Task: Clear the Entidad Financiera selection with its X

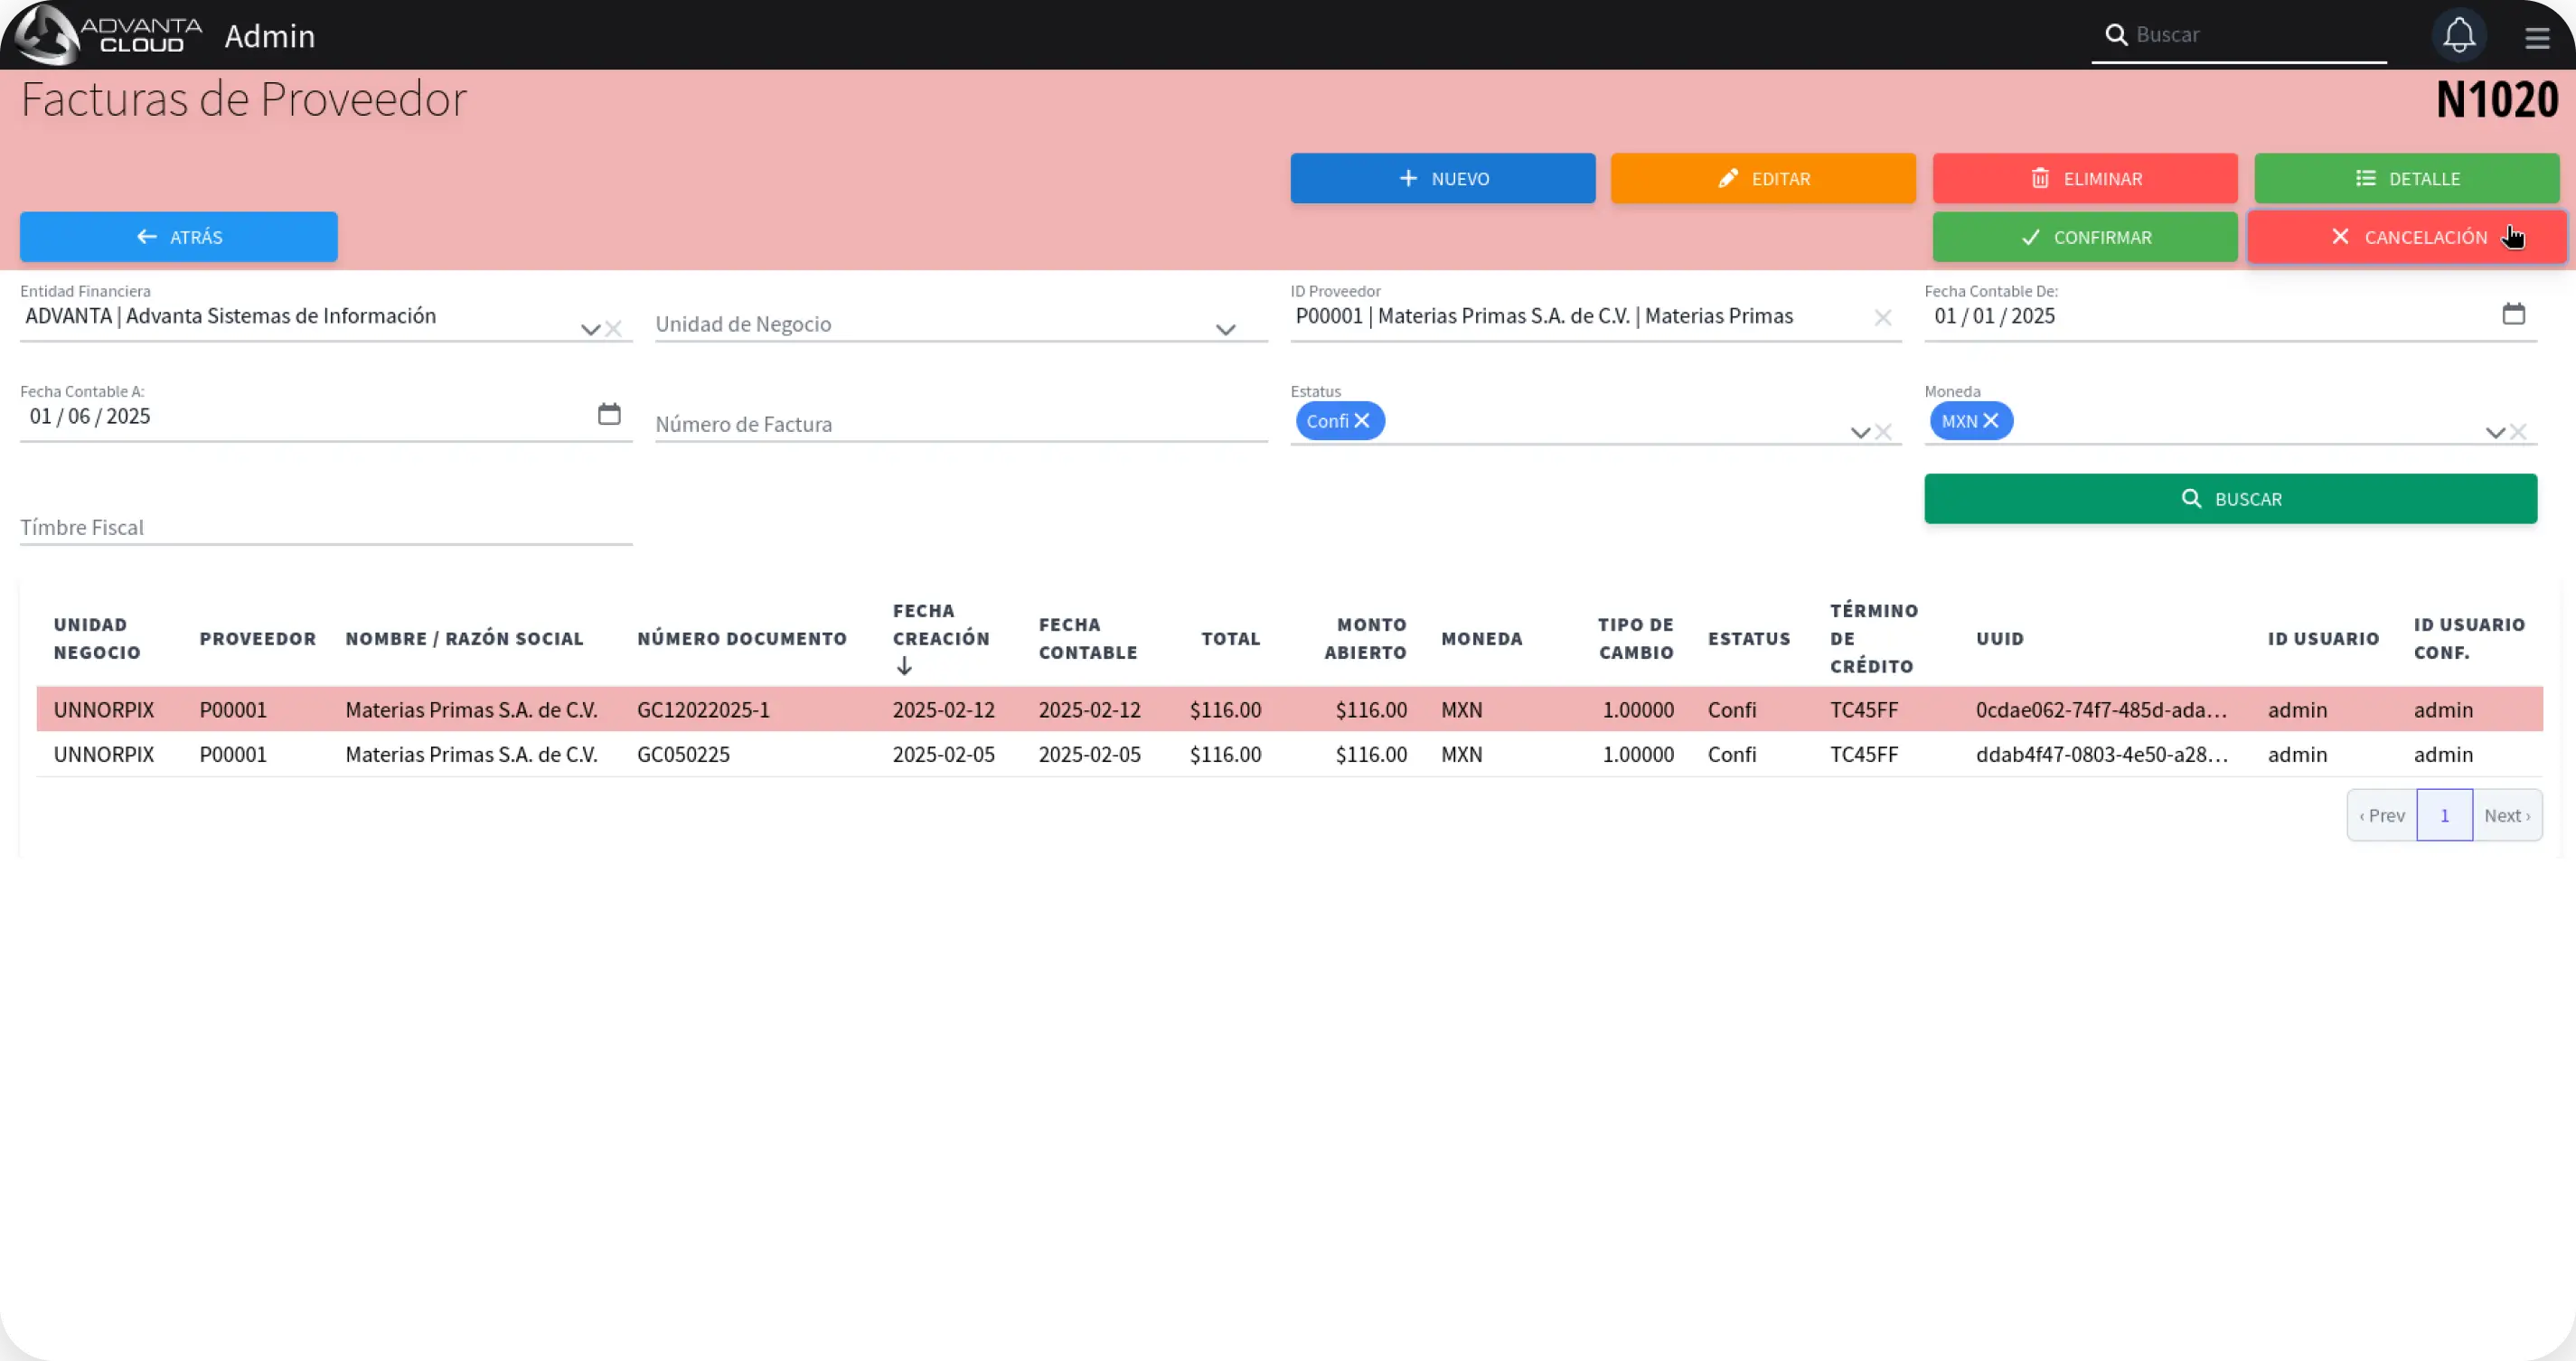Action: (x=615, y=329)
